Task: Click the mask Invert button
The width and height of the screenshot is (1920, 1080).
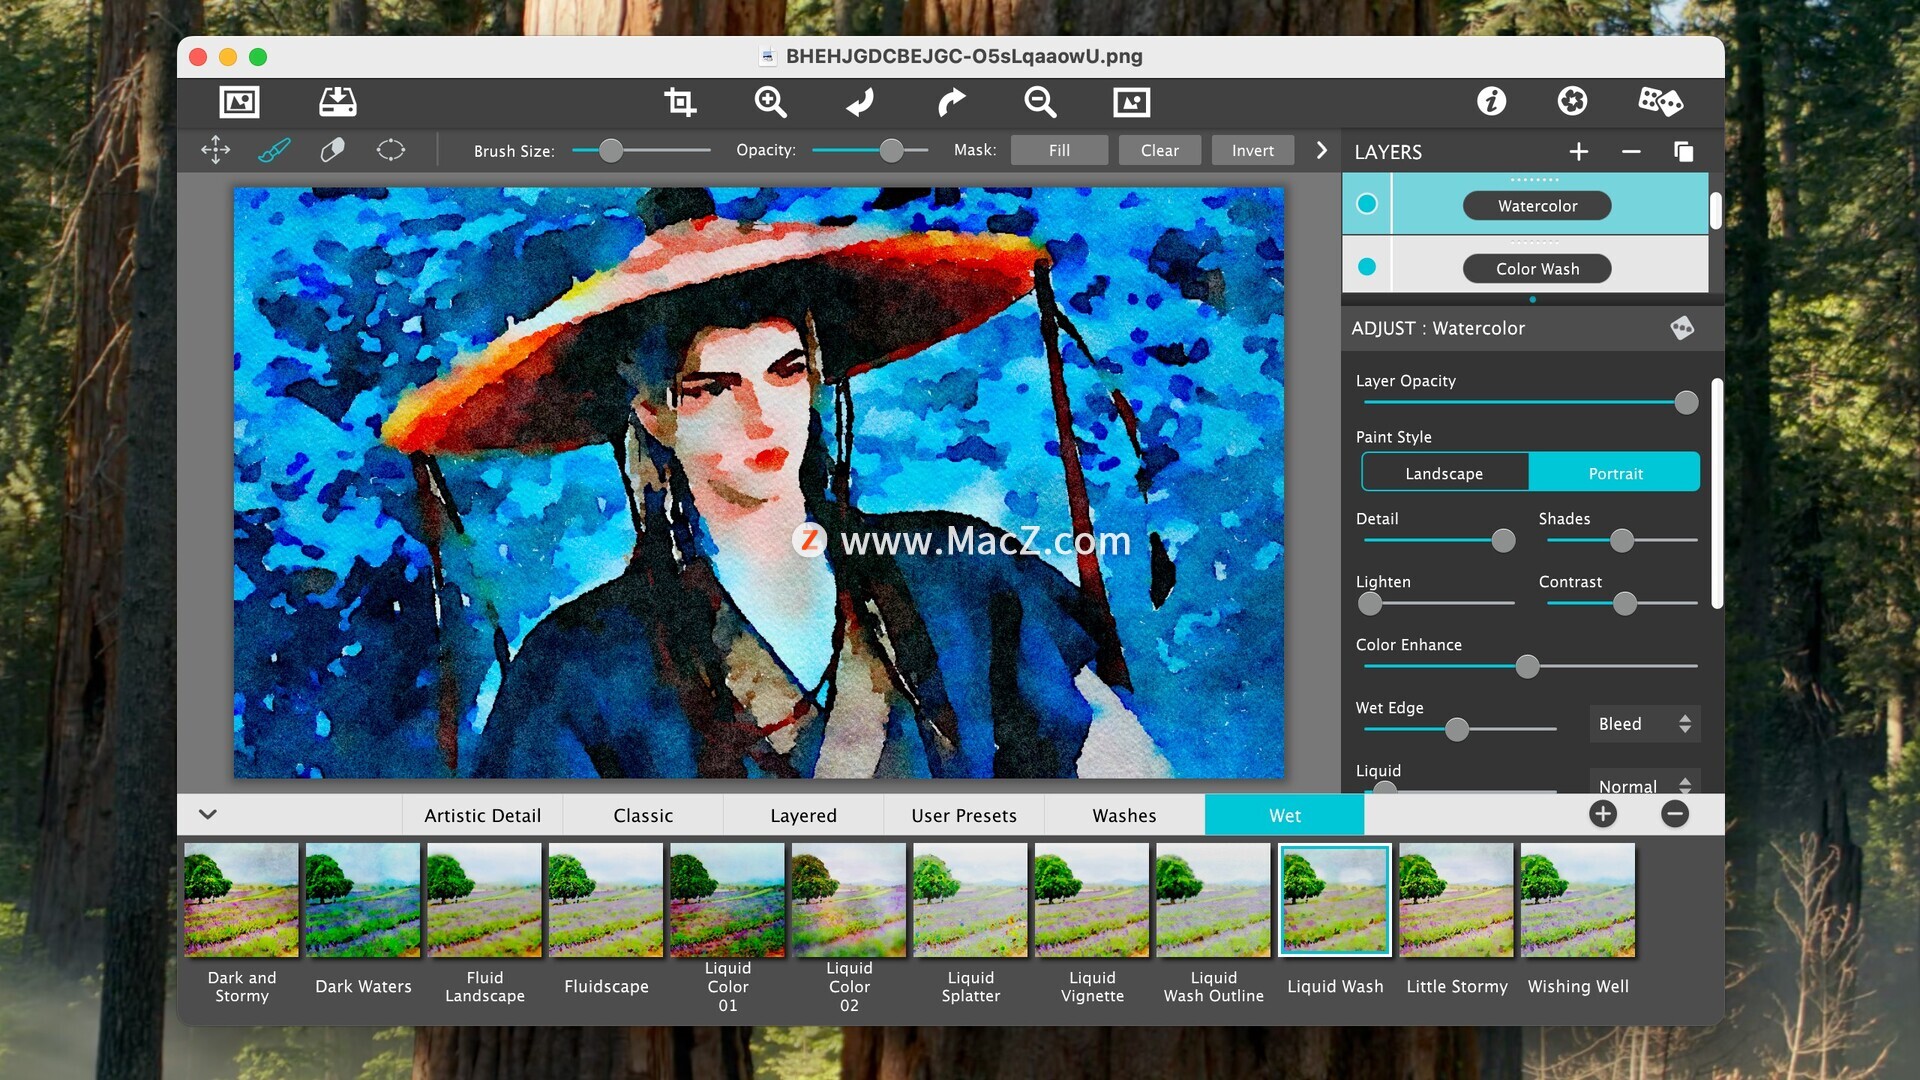Action: point(1252,150)
